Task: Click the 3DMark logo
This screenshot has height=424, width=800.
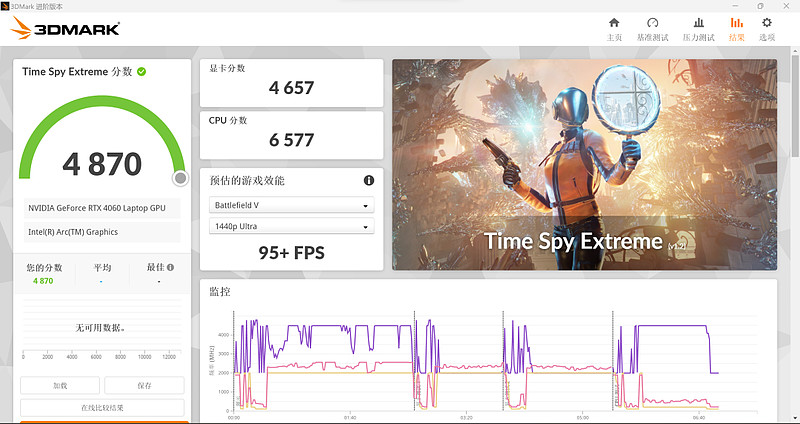Action: [65, 29]
